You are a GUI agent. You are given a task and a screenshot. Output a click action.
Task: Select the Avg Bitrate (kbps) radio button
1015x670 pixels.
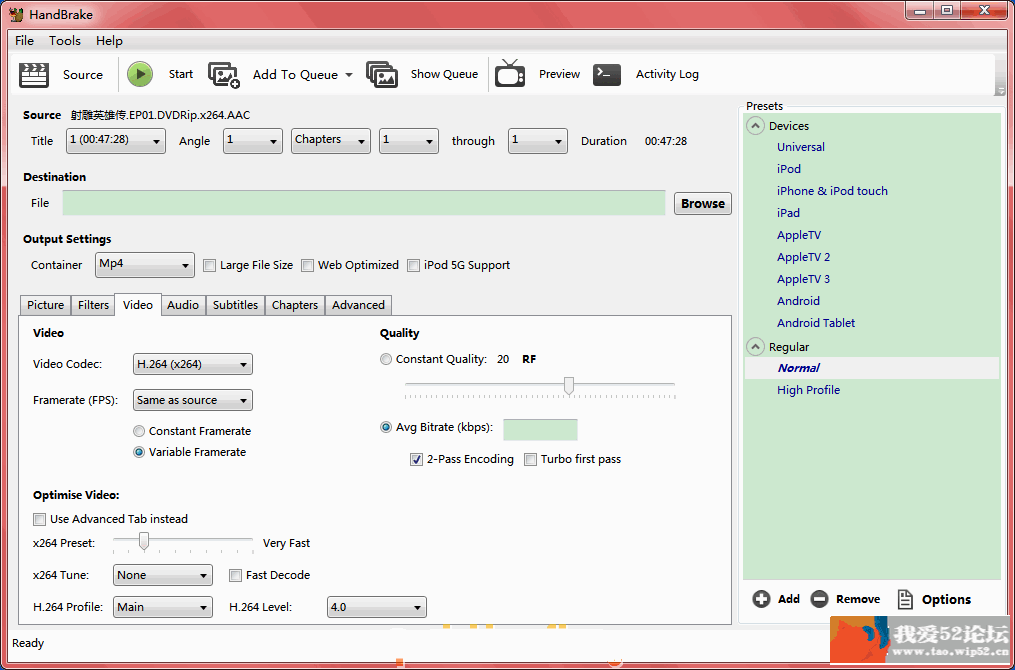coord(386,427)
